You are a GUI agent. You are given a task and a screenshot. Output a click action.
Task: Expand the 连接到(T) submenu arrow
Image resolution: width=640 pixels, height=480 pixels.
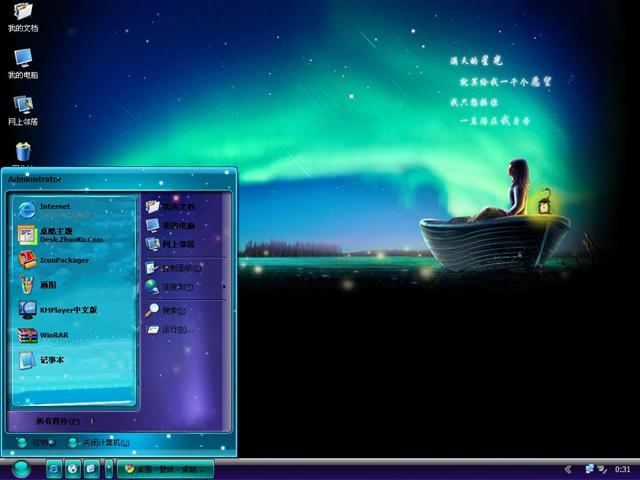pos(224,287)
